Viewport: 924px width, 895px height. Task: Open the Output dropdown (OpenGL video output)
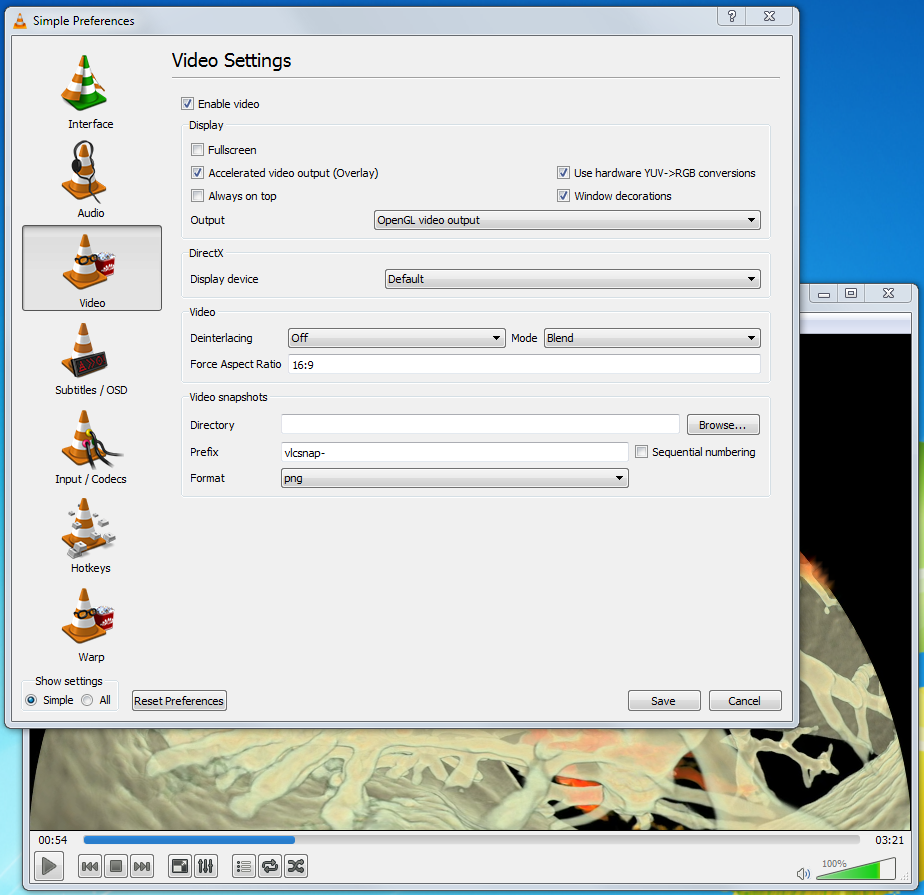click(x=567, y=220)
